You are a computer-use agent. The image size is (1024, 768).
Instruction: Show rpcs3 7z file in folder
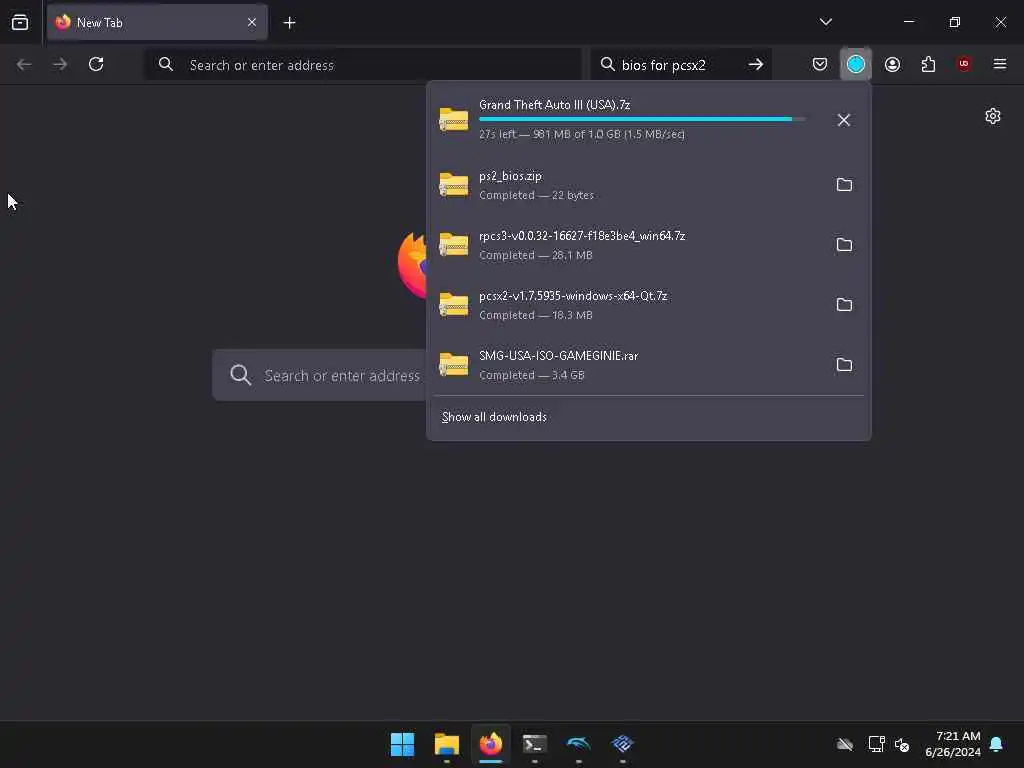[x=844, y=245]
